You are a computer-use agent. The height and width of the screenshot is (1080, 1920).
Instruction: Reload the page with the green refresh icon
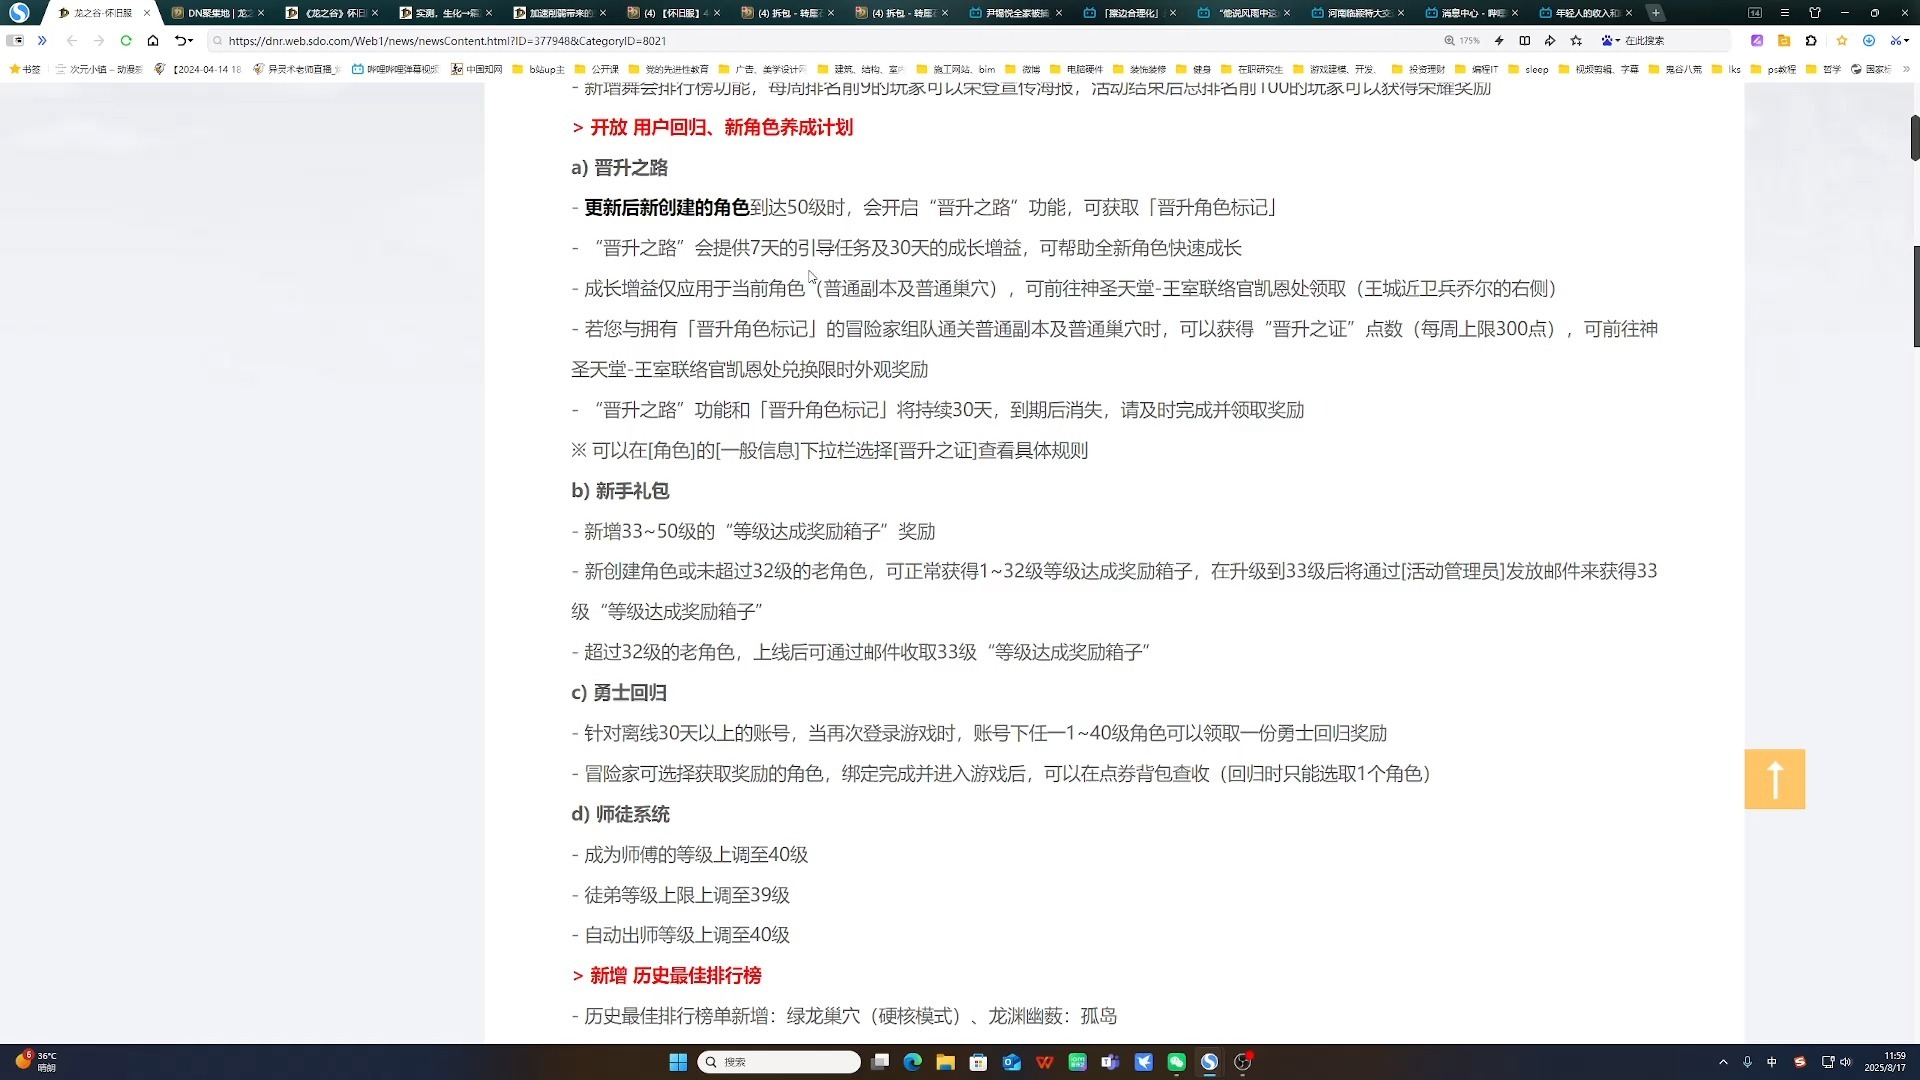tap(126, 41)
